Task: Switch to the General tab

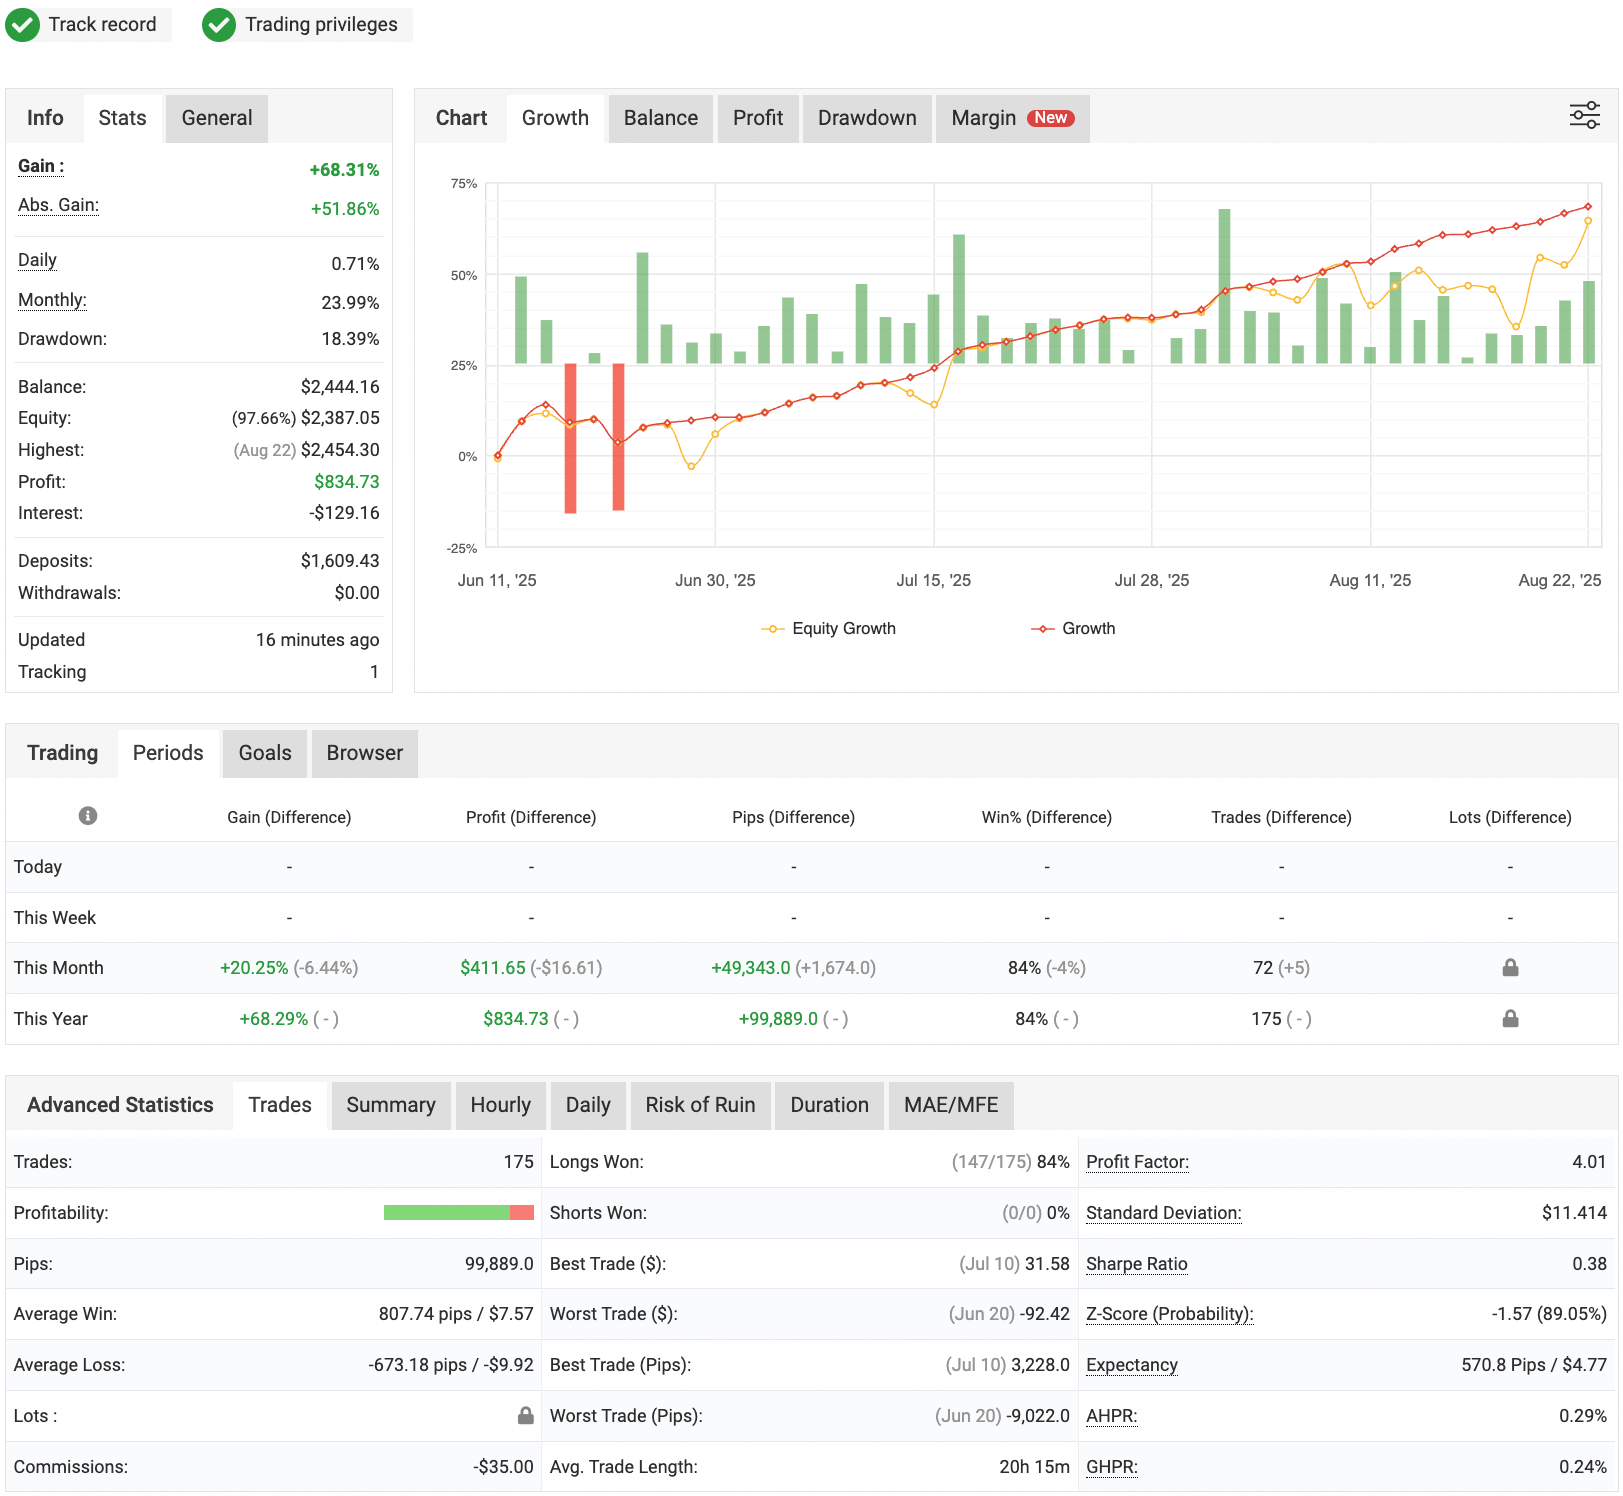Action: tap(217, 118)
